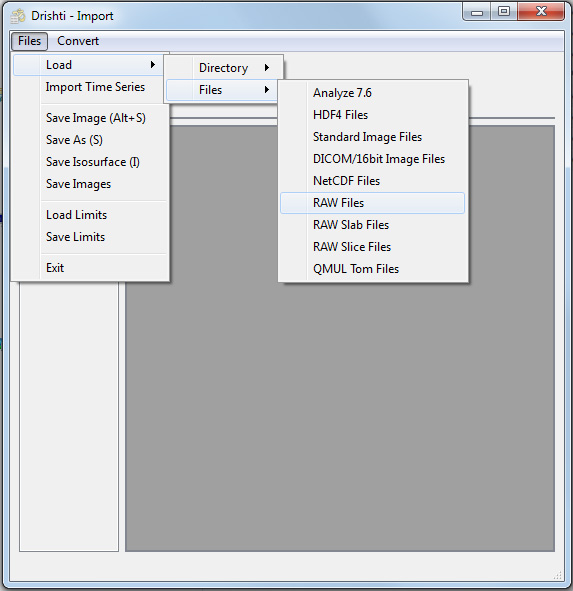Open the Convert menu

coord(78,41)
